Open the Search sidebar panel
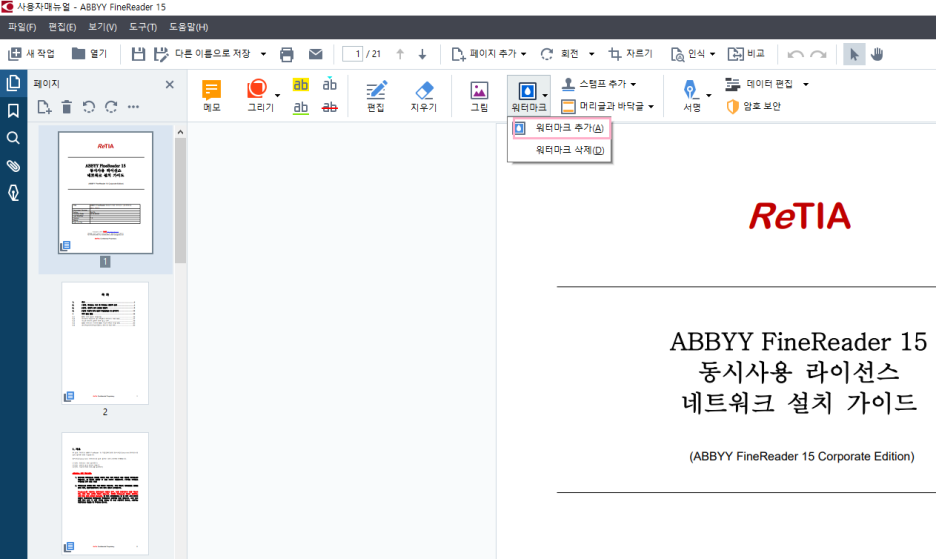 coord(13,138)
